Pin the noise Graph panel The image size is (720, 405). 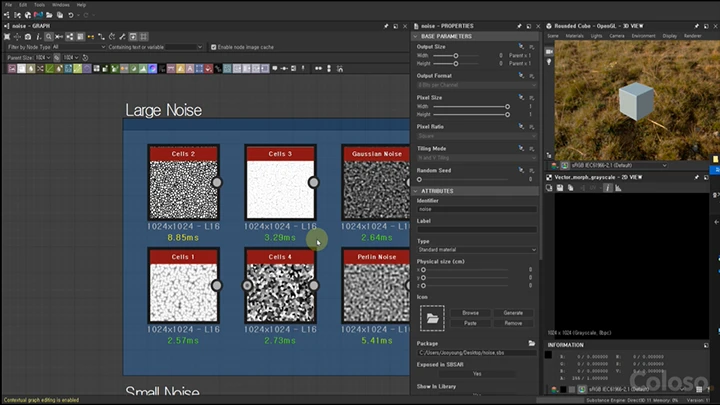[x=386, y=26]
